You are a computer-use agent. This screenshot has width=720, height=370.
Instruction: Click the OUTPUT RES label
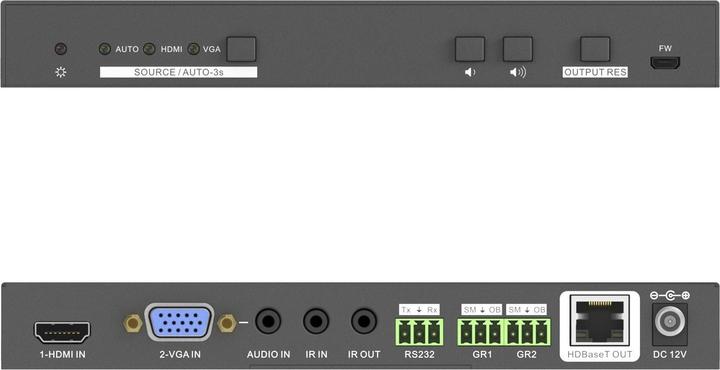click(x=595, y=73)
